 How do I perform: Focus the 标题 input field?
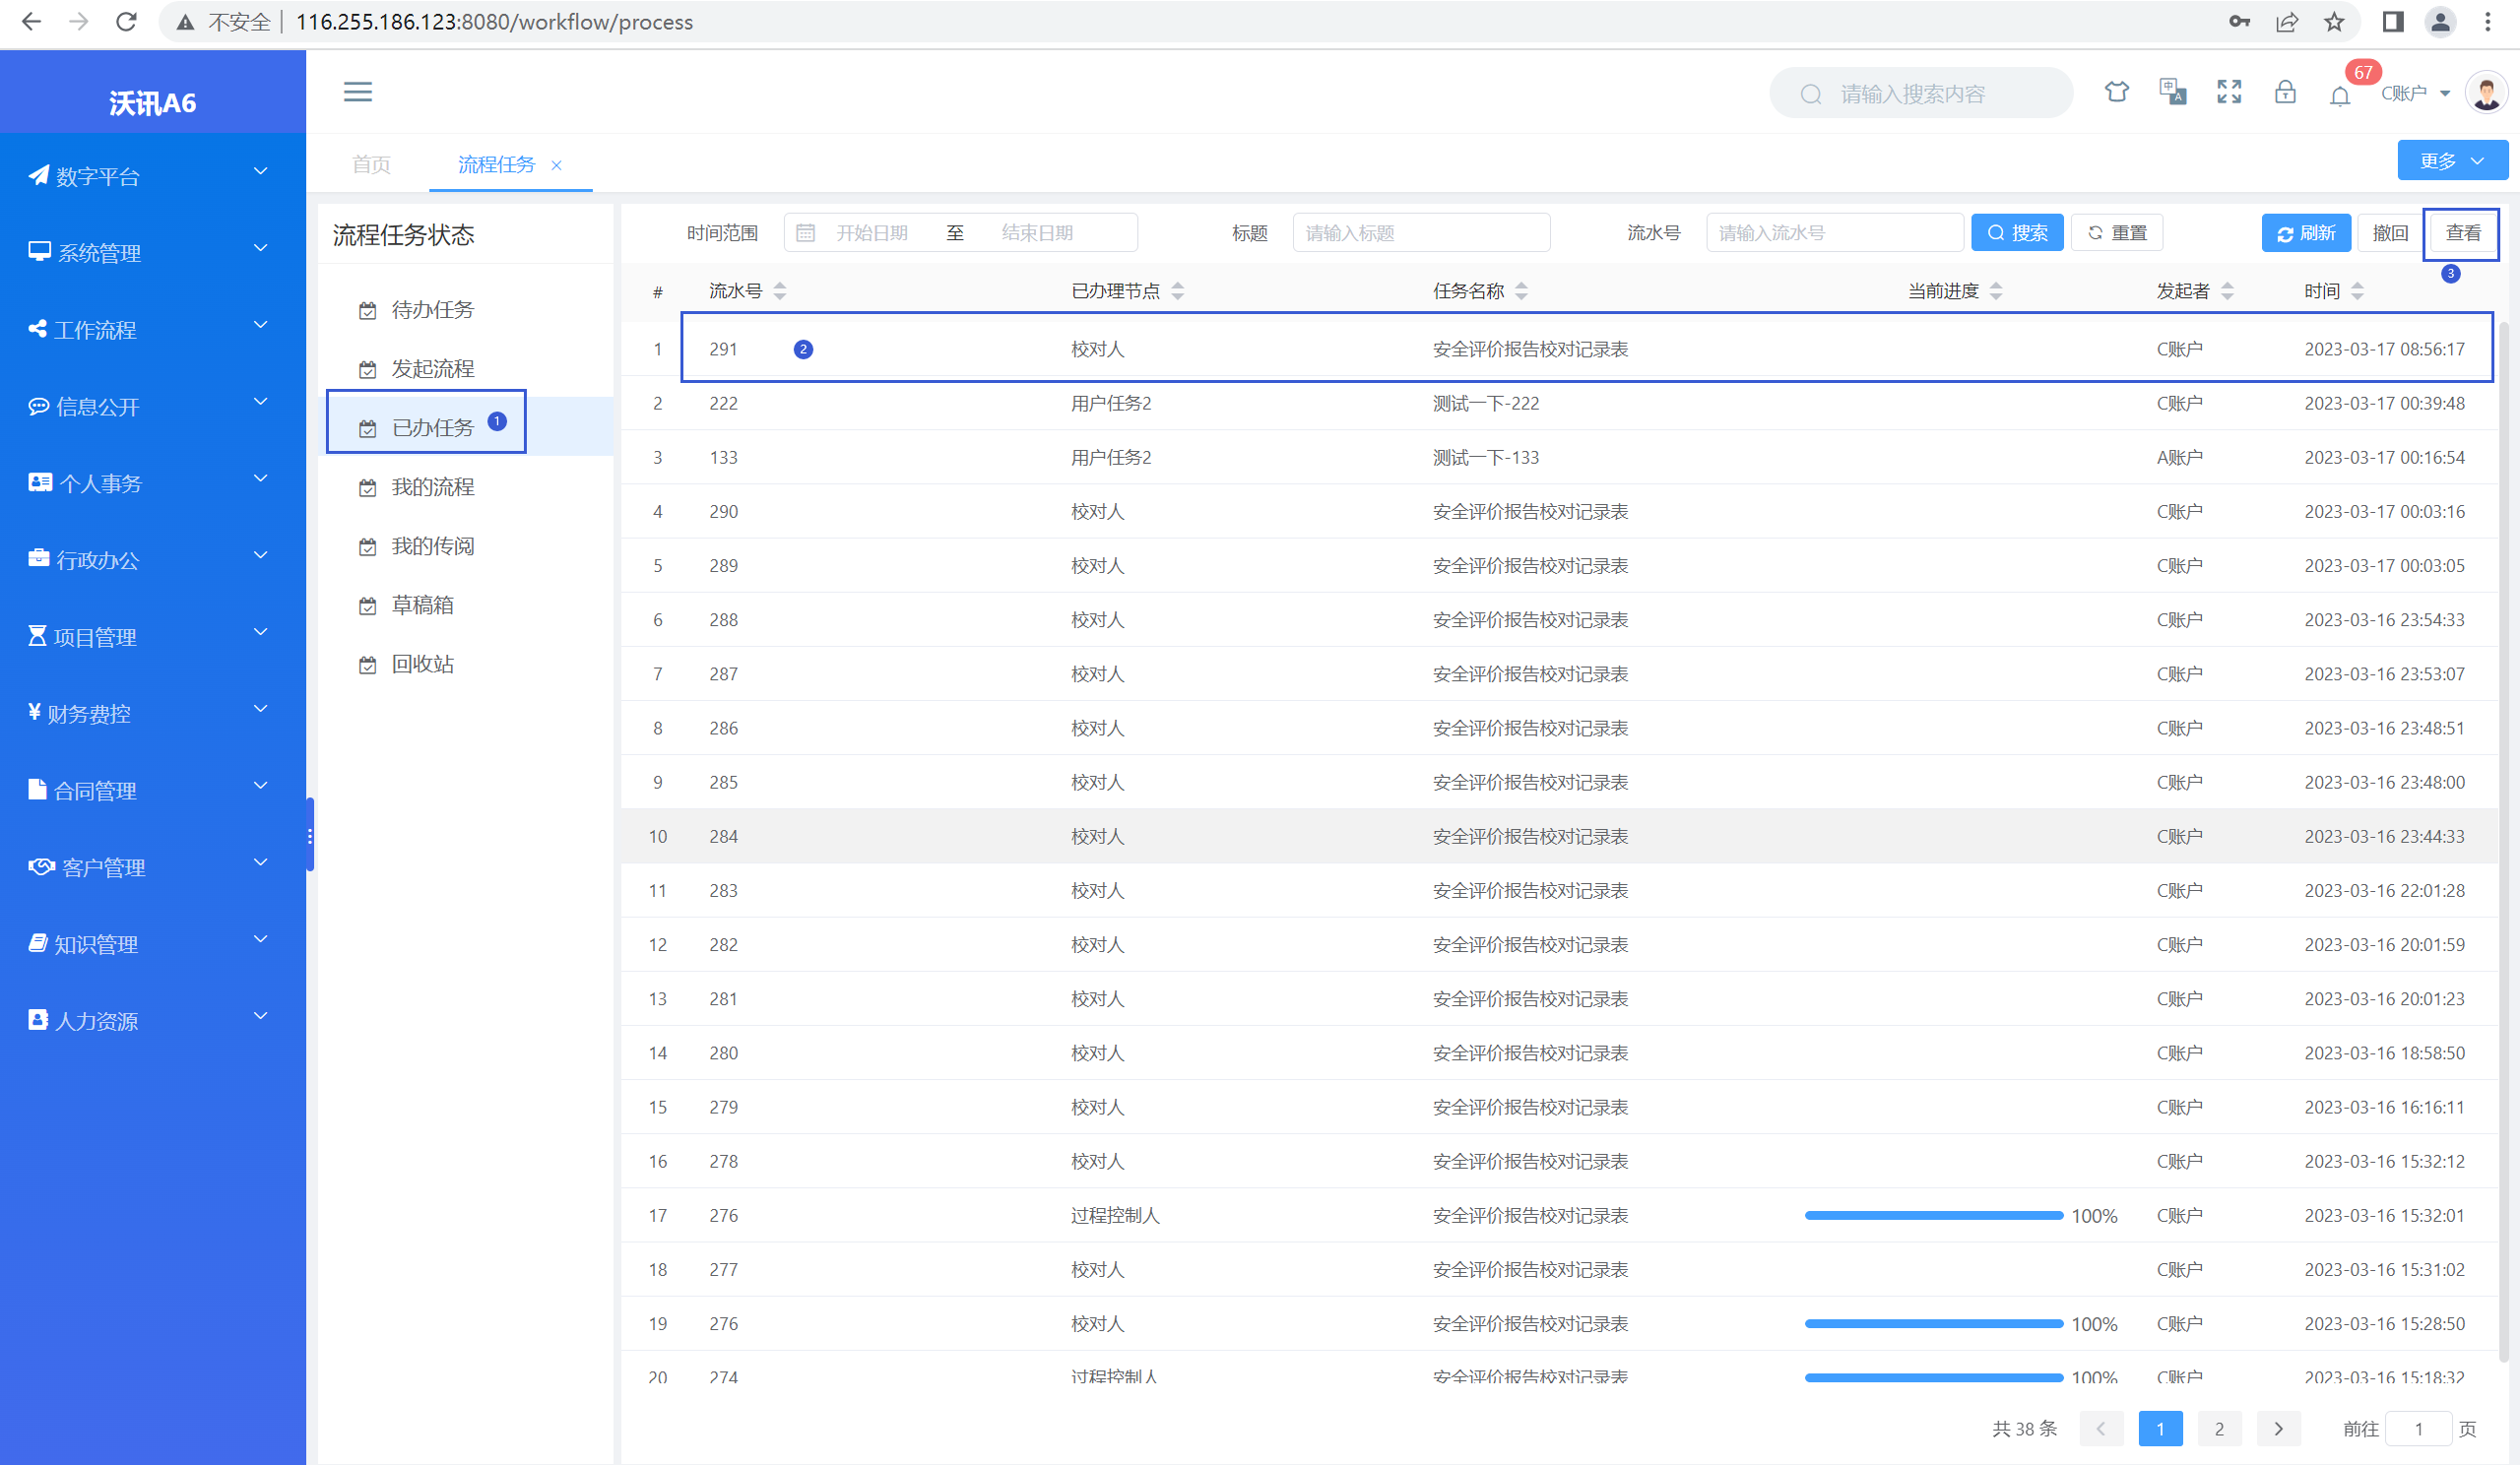pos(1421,233)
